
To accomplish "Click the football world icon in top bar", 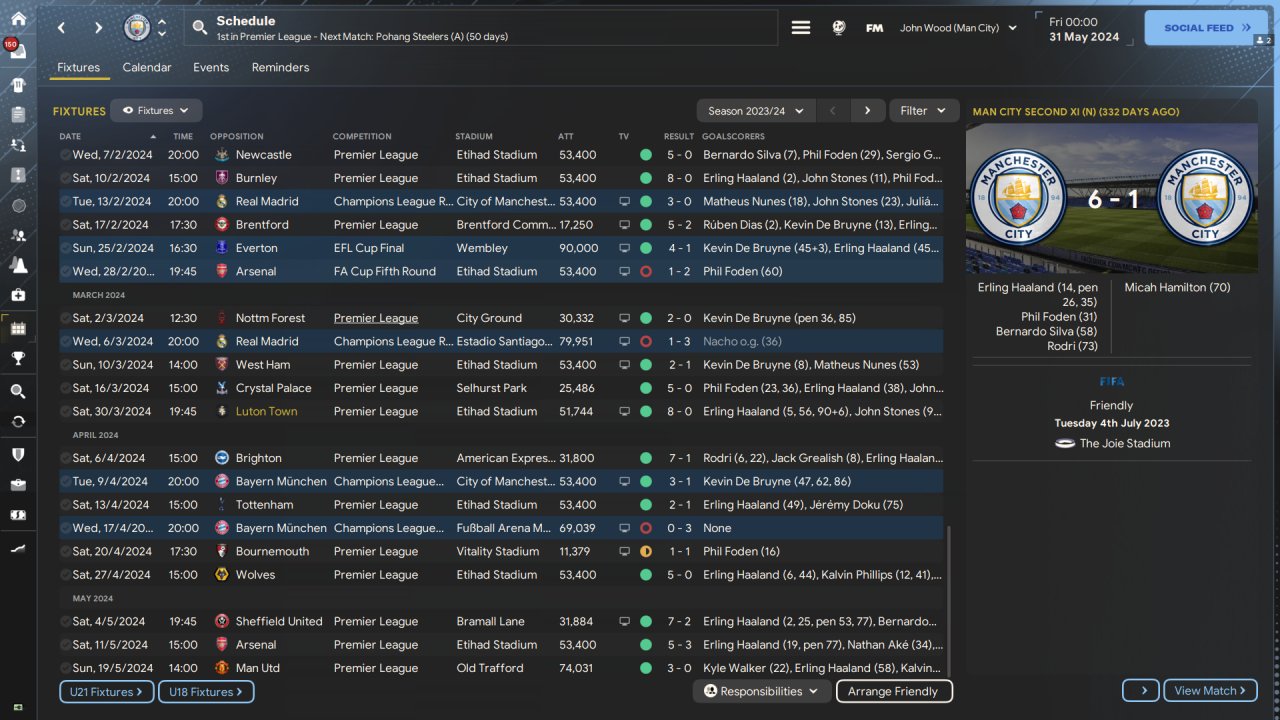I will point(839,28).
